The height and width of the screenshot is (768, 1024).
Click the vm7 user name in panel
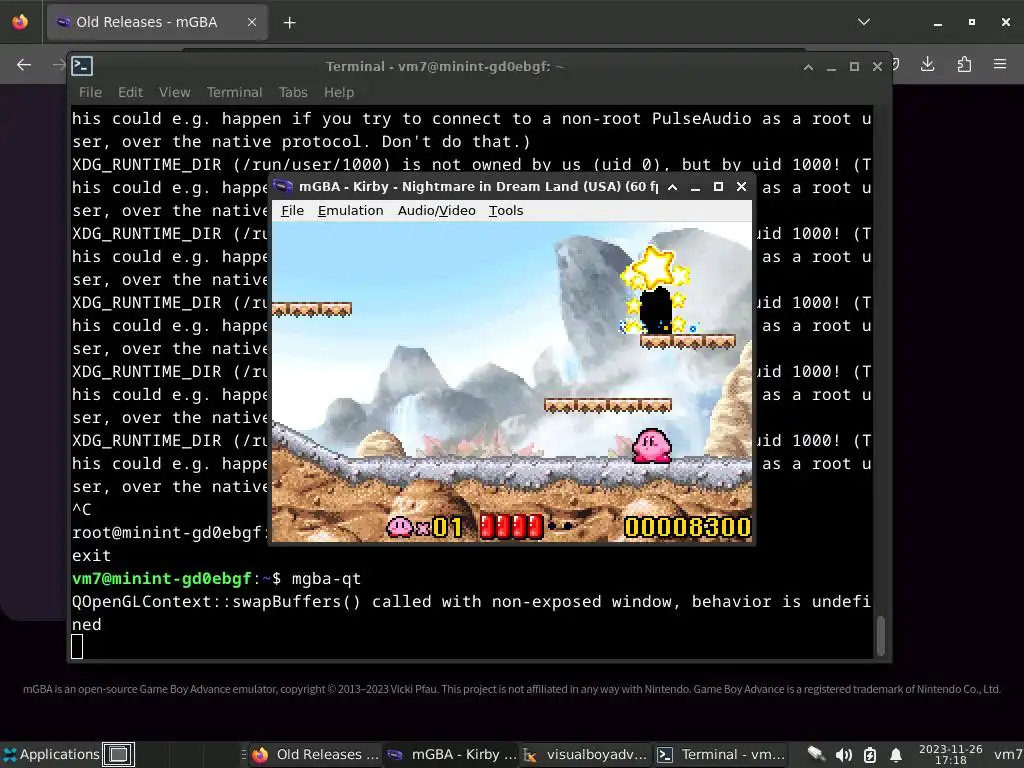[1008, 755]
